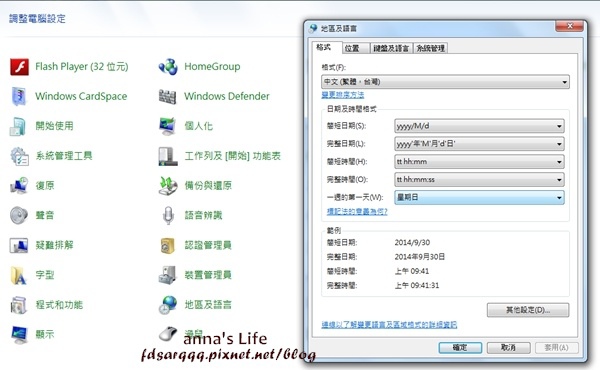Viewport: 600px width, 370px height.
Task: Open 地區及語言 globe icon in control panel
Action: (x=168, y=305)
